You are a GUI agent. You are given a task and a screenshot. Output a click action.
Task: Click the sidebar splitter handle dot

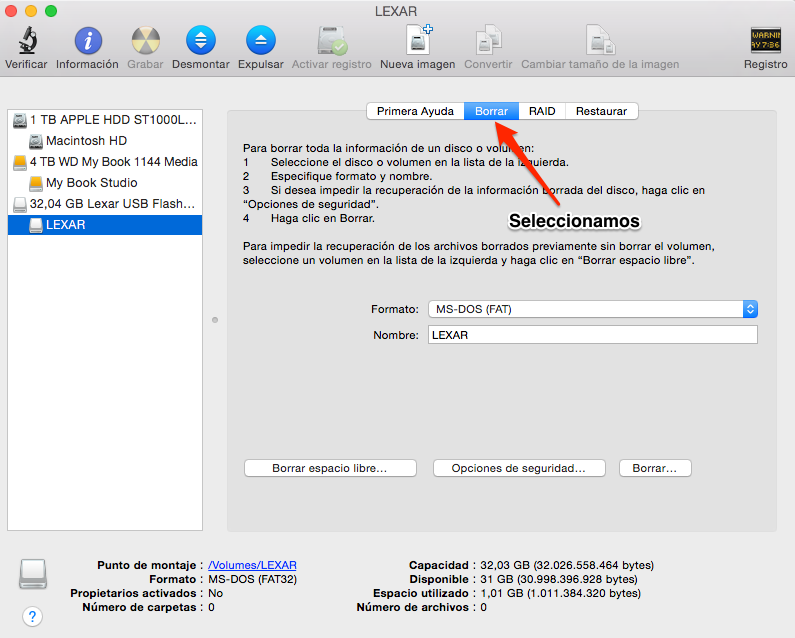(x=215, y=320)
